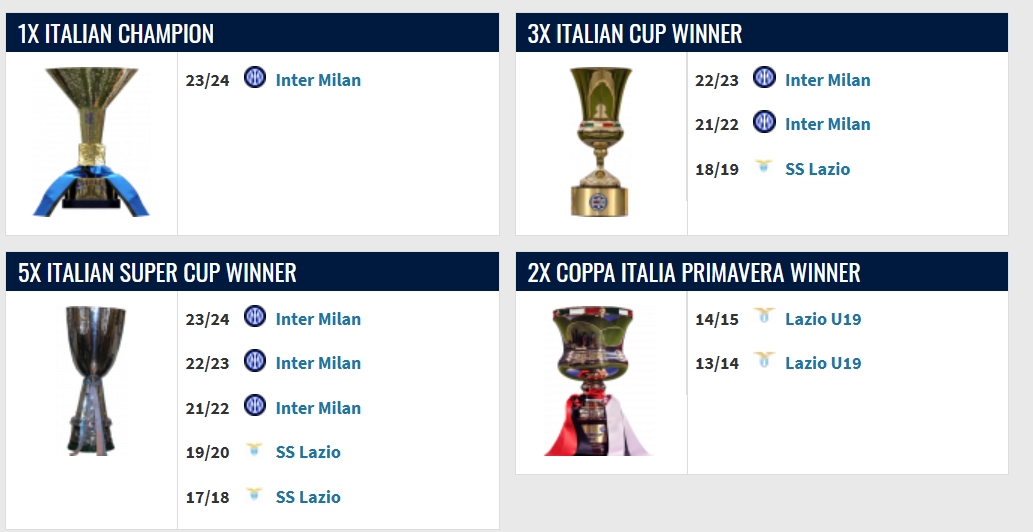Click the Coppa Italia trophy image

point(600,141)
